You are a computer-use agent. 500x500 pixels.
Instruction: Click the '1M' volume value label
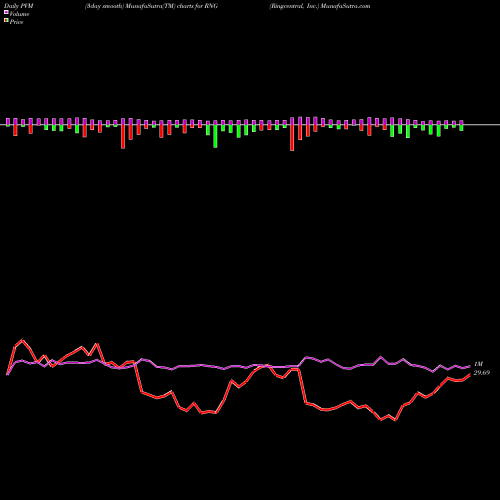pos(478,364)
